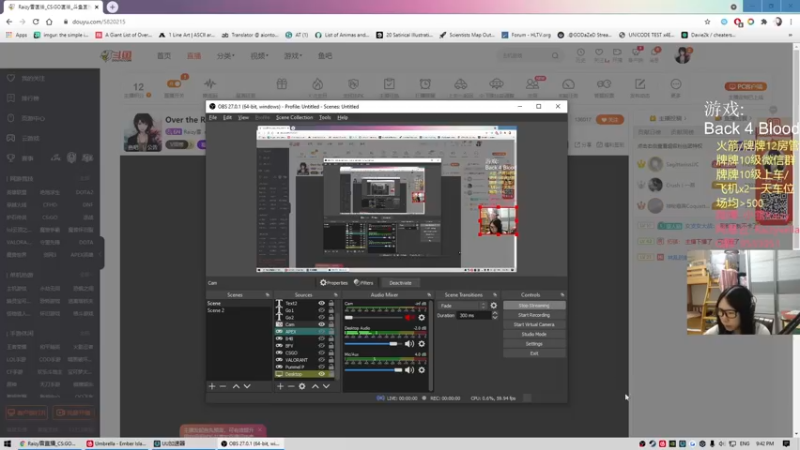Unmute Cam audio in mixer
Image resolution: width=800 pixels, height=450 pixels.
pos(409,317)
